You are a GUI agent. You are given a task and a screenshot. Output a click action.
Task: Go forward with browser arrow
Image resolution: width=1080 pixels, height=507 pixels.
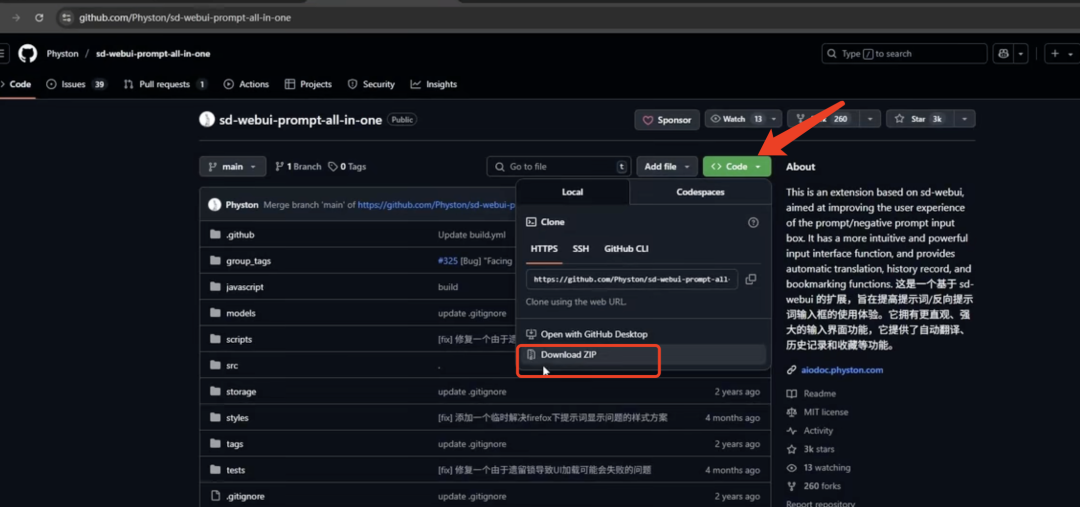(x=15, y=17)
